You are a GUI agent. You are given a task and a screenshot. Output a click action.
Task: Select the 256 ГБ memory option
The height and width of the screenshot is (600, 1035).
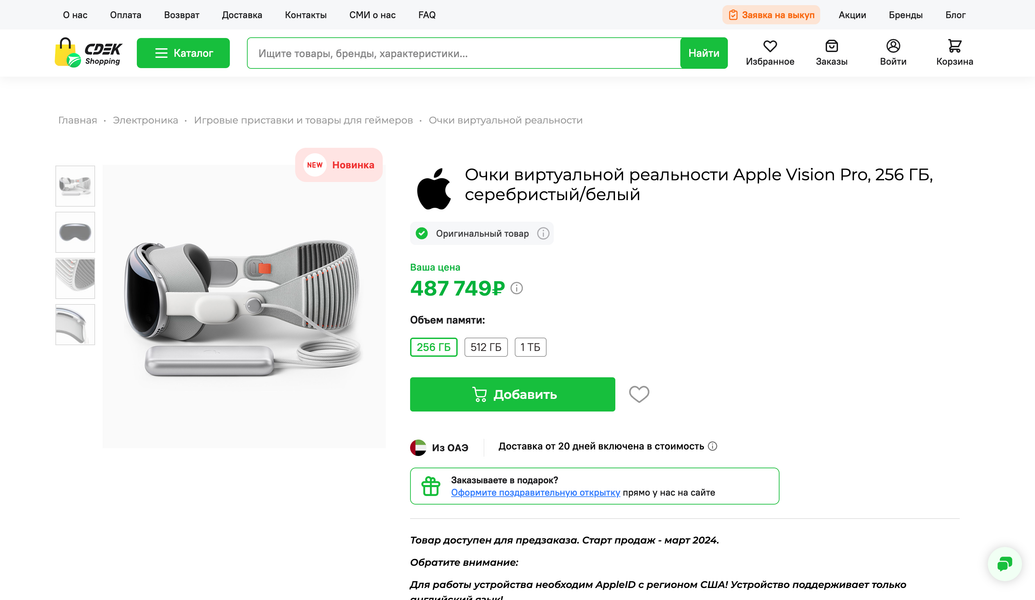433,347
